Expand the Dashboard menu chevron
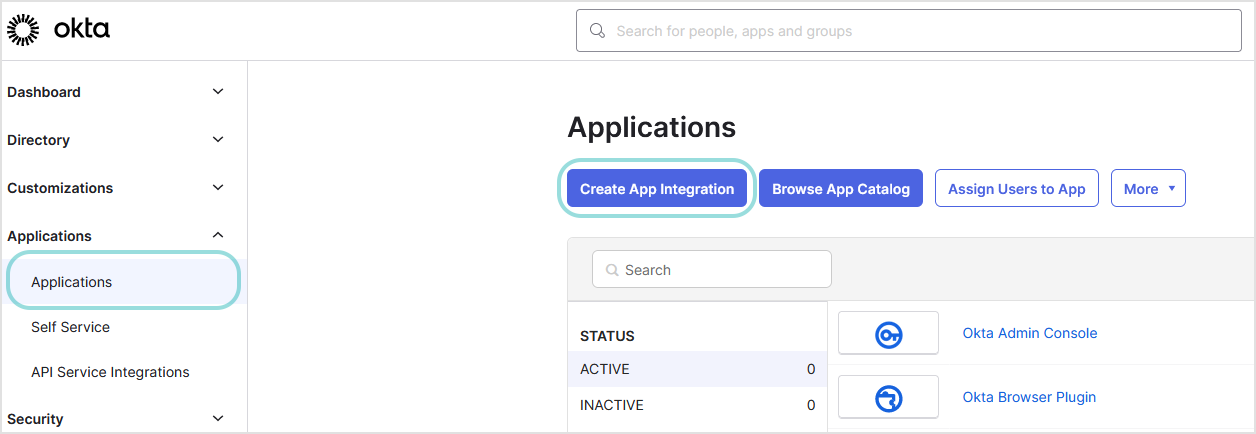Image resolution: width=1256 pixels, height=434 pixels. [x=218, y=92]
